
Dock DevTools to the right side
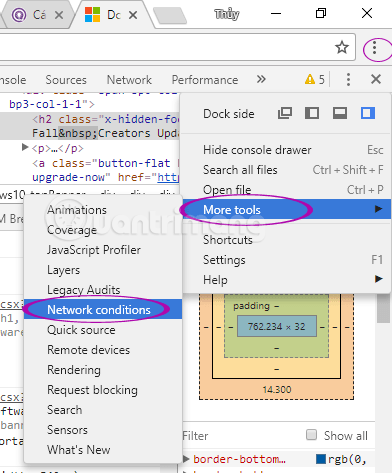pos(368,113)
